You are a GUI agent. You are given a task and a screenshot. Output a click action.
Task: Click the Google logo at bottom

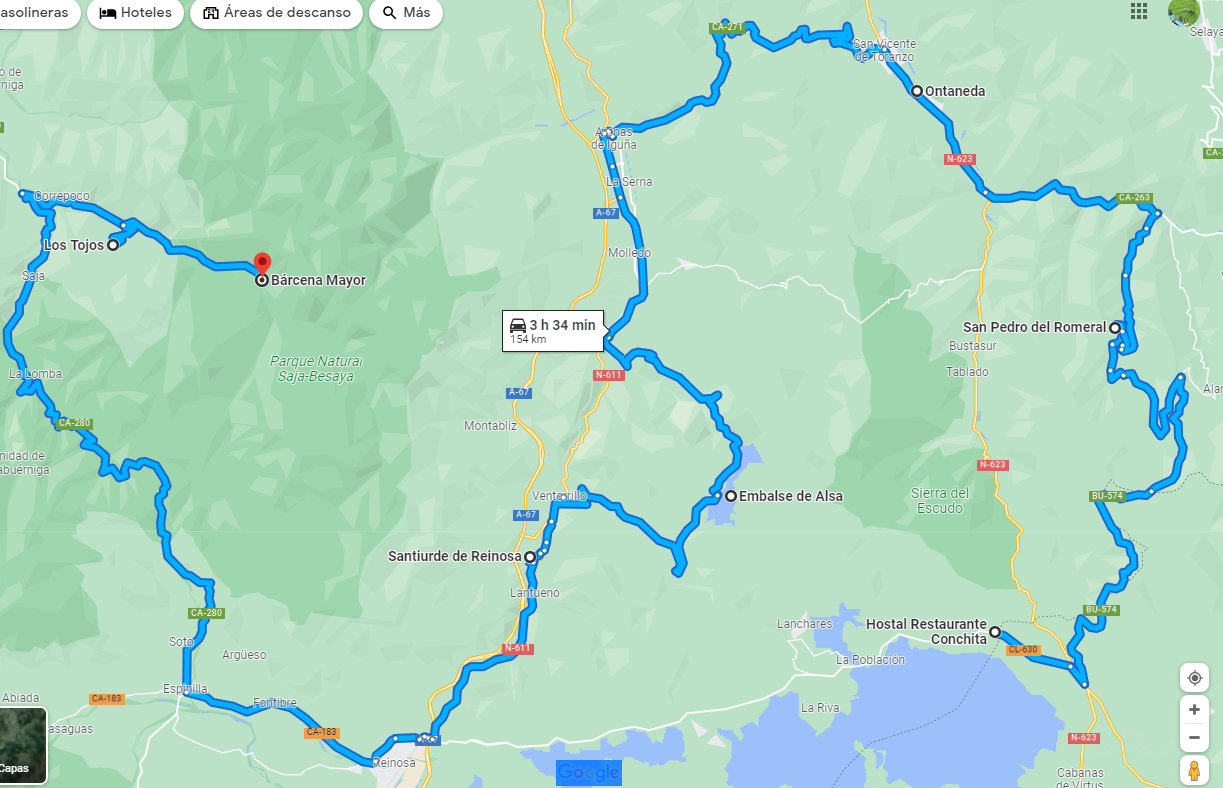click(x=589, y=772)
